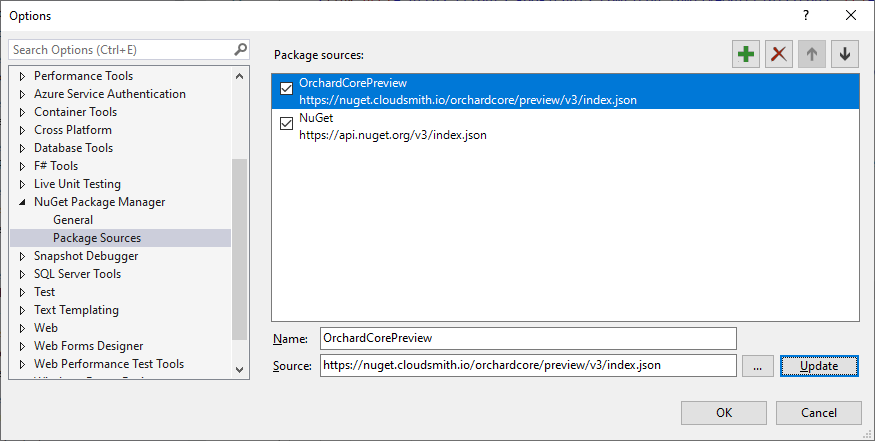
Task: Select the Web Forms Designer tree item
Action: tap(89, 346)
